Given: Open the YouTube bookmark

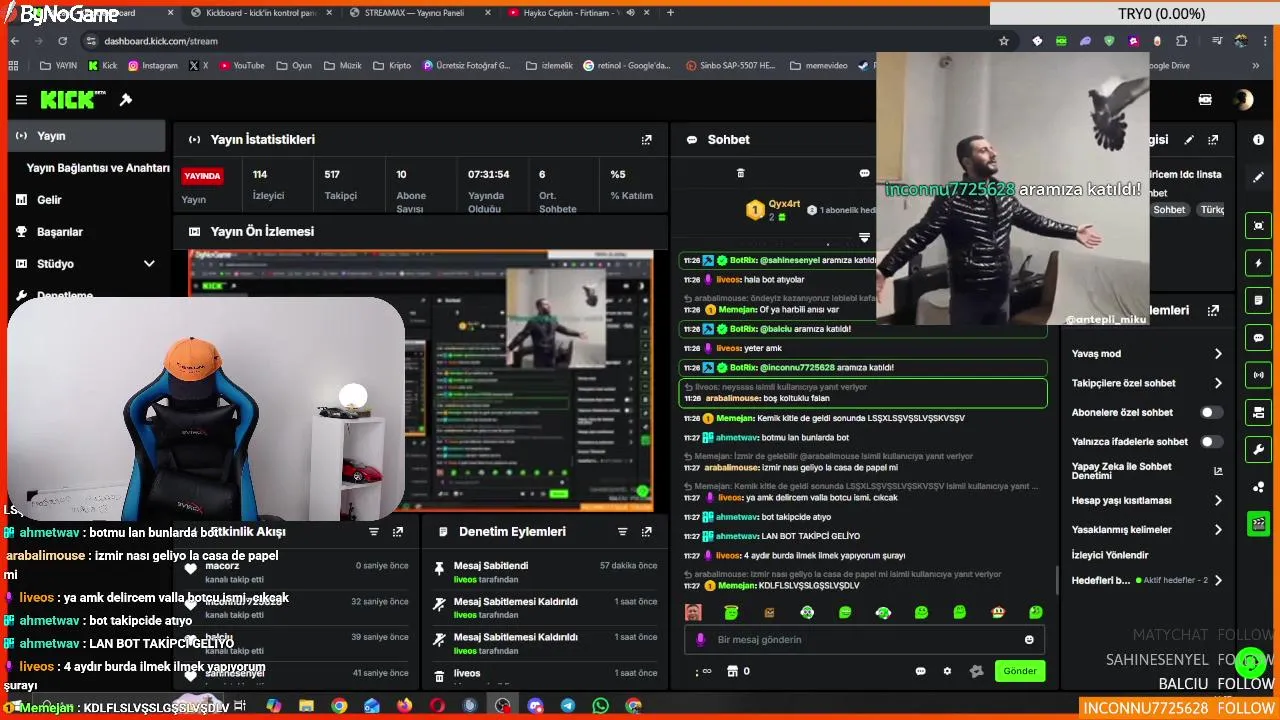Looking at the screenshot, I should click(x=242, y=66).
